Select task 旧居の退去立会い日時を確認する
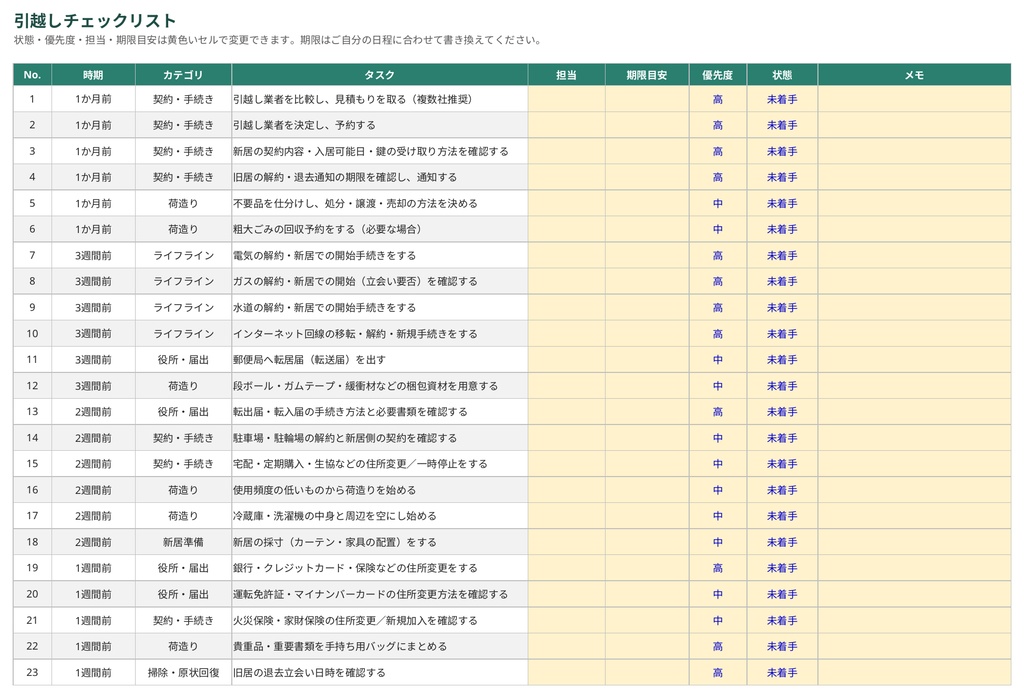Screen dimensions: 1024x698 379,673
